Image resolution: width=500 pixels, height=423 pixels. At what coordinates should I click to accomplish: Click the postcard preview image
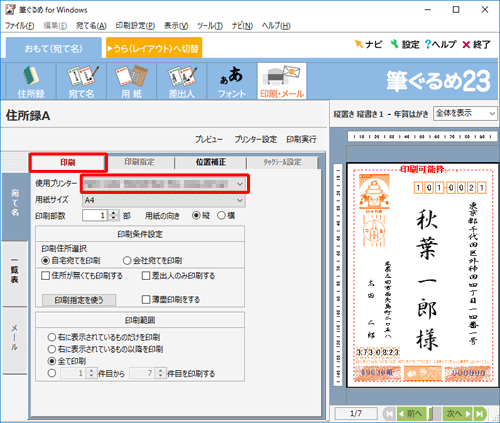click(423, 275)
